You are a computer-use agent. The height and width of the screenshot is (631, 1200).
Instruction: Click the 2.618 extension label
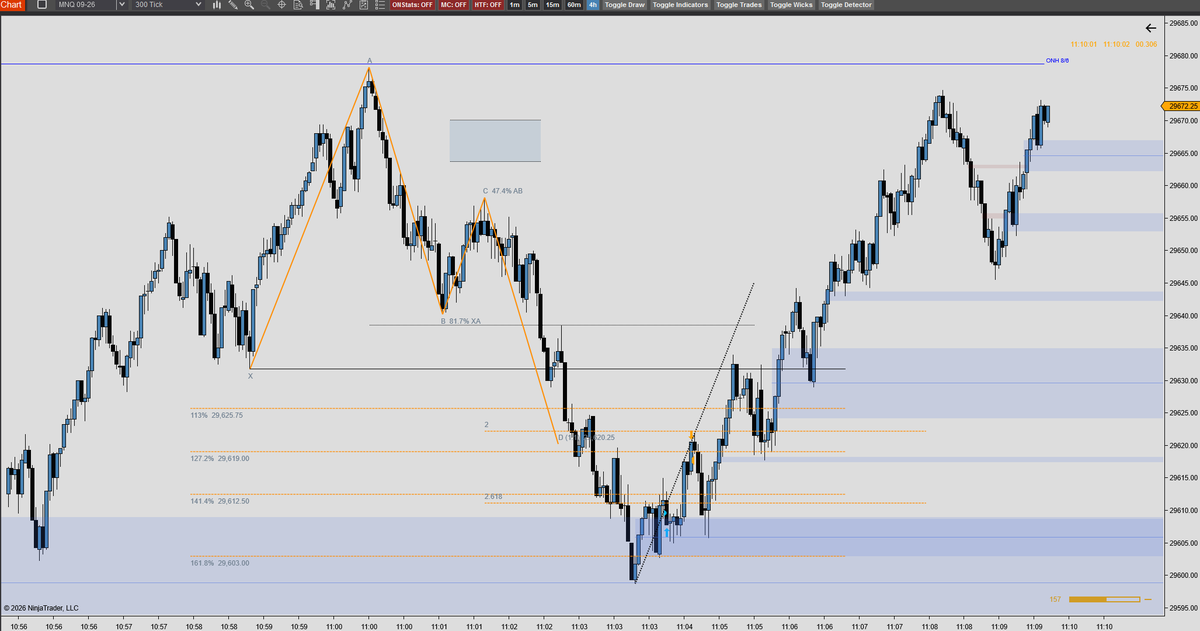click(493, 497)
